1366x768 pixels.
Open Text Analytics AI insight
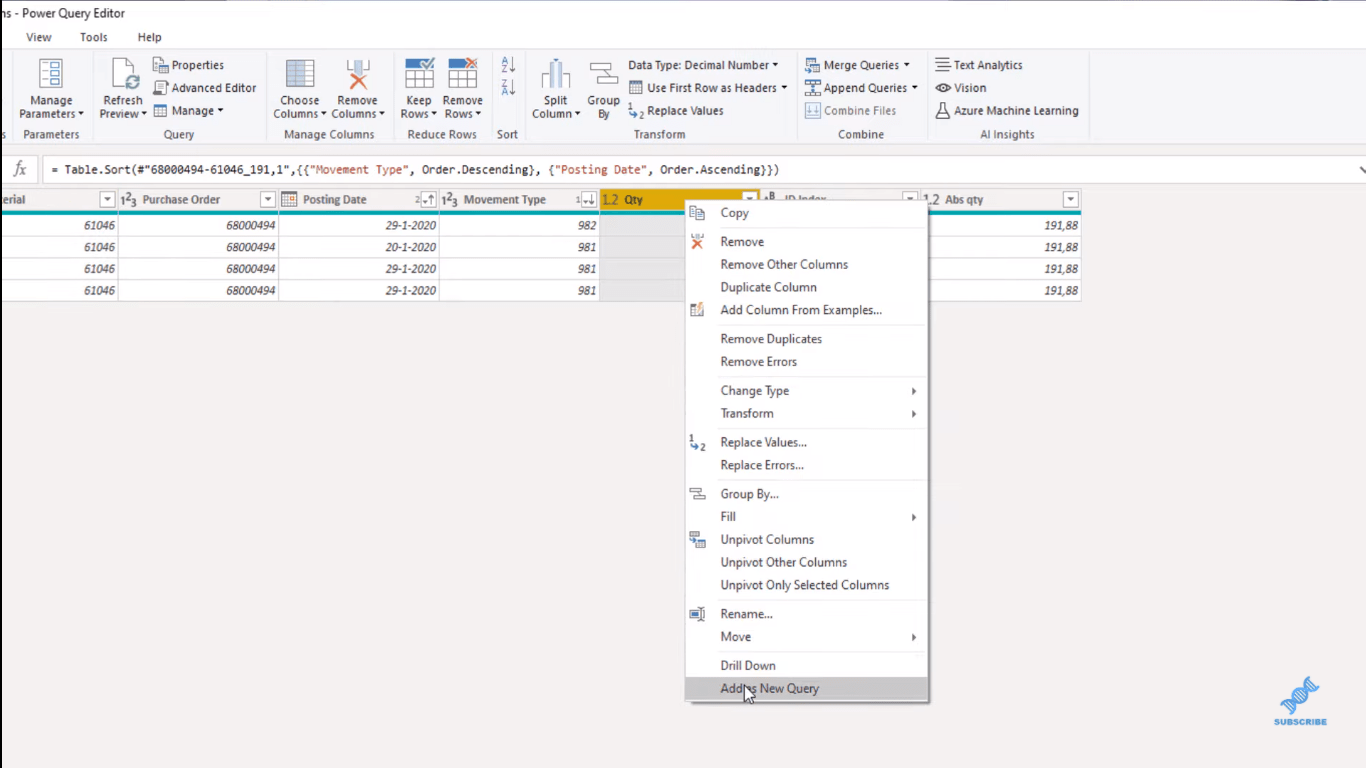point(979,65)
